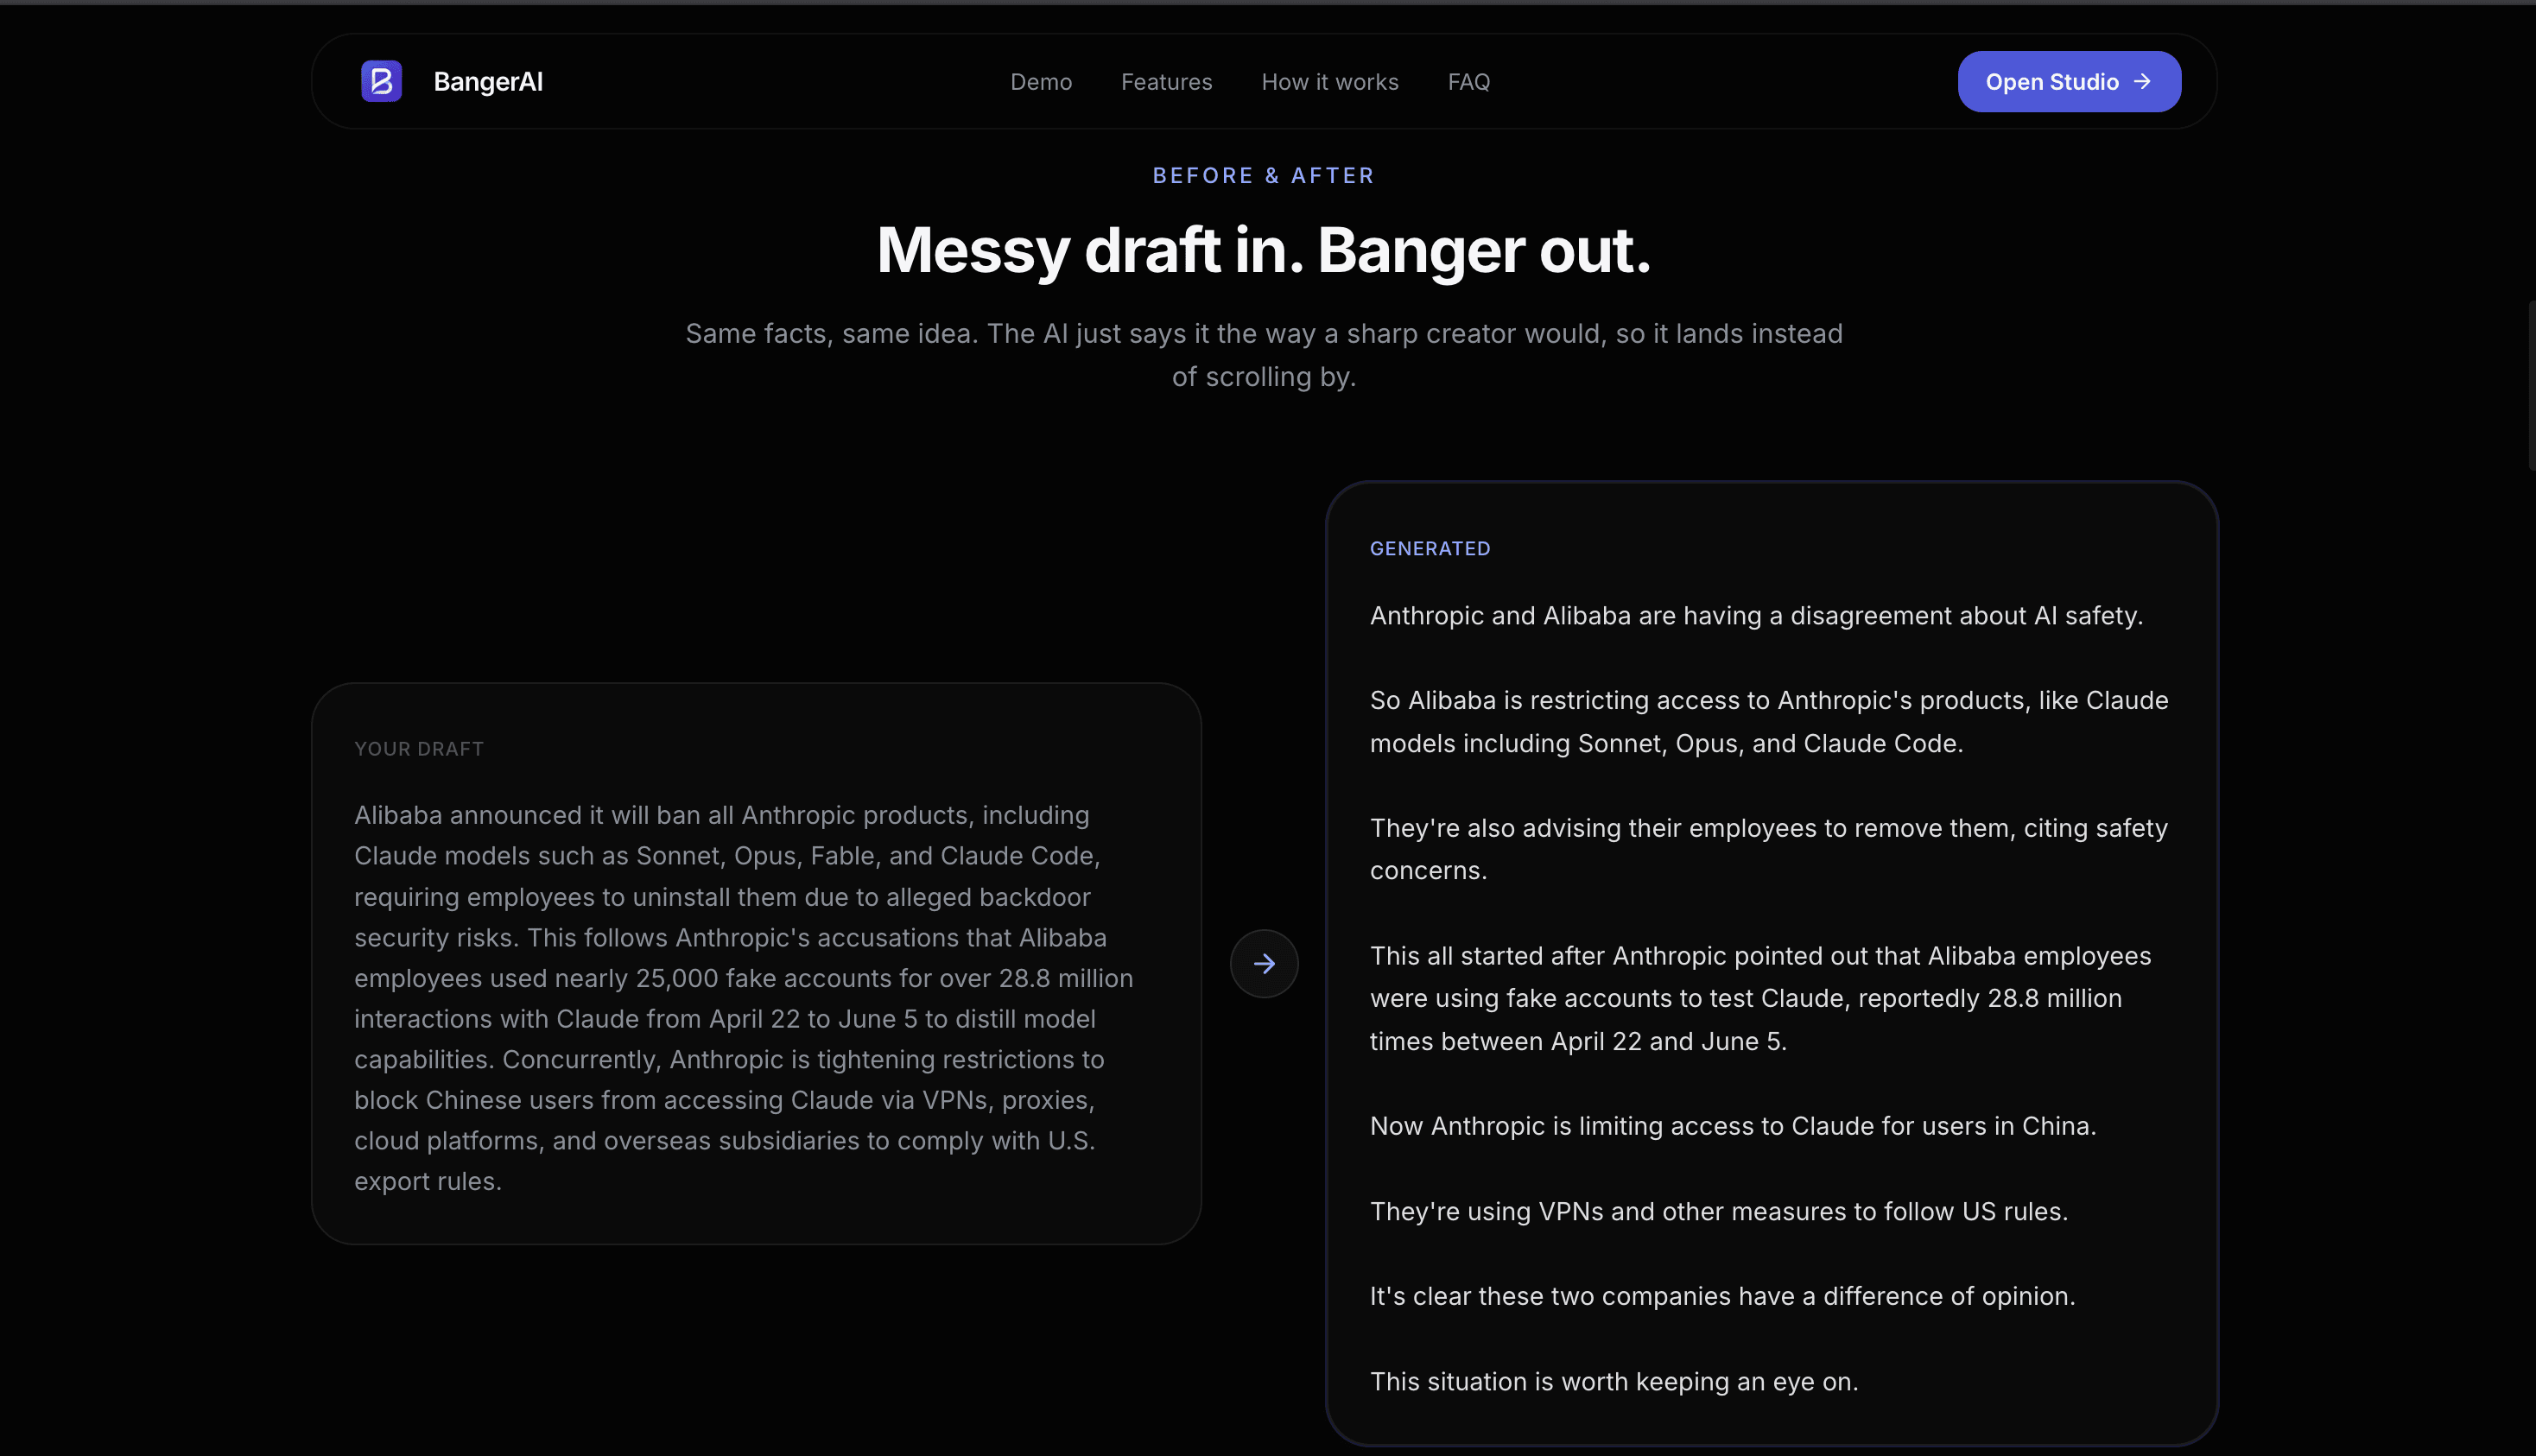Click the Open Studio button
Viewport: 2536px width, 1456px height.
(x=2069, y=81)
